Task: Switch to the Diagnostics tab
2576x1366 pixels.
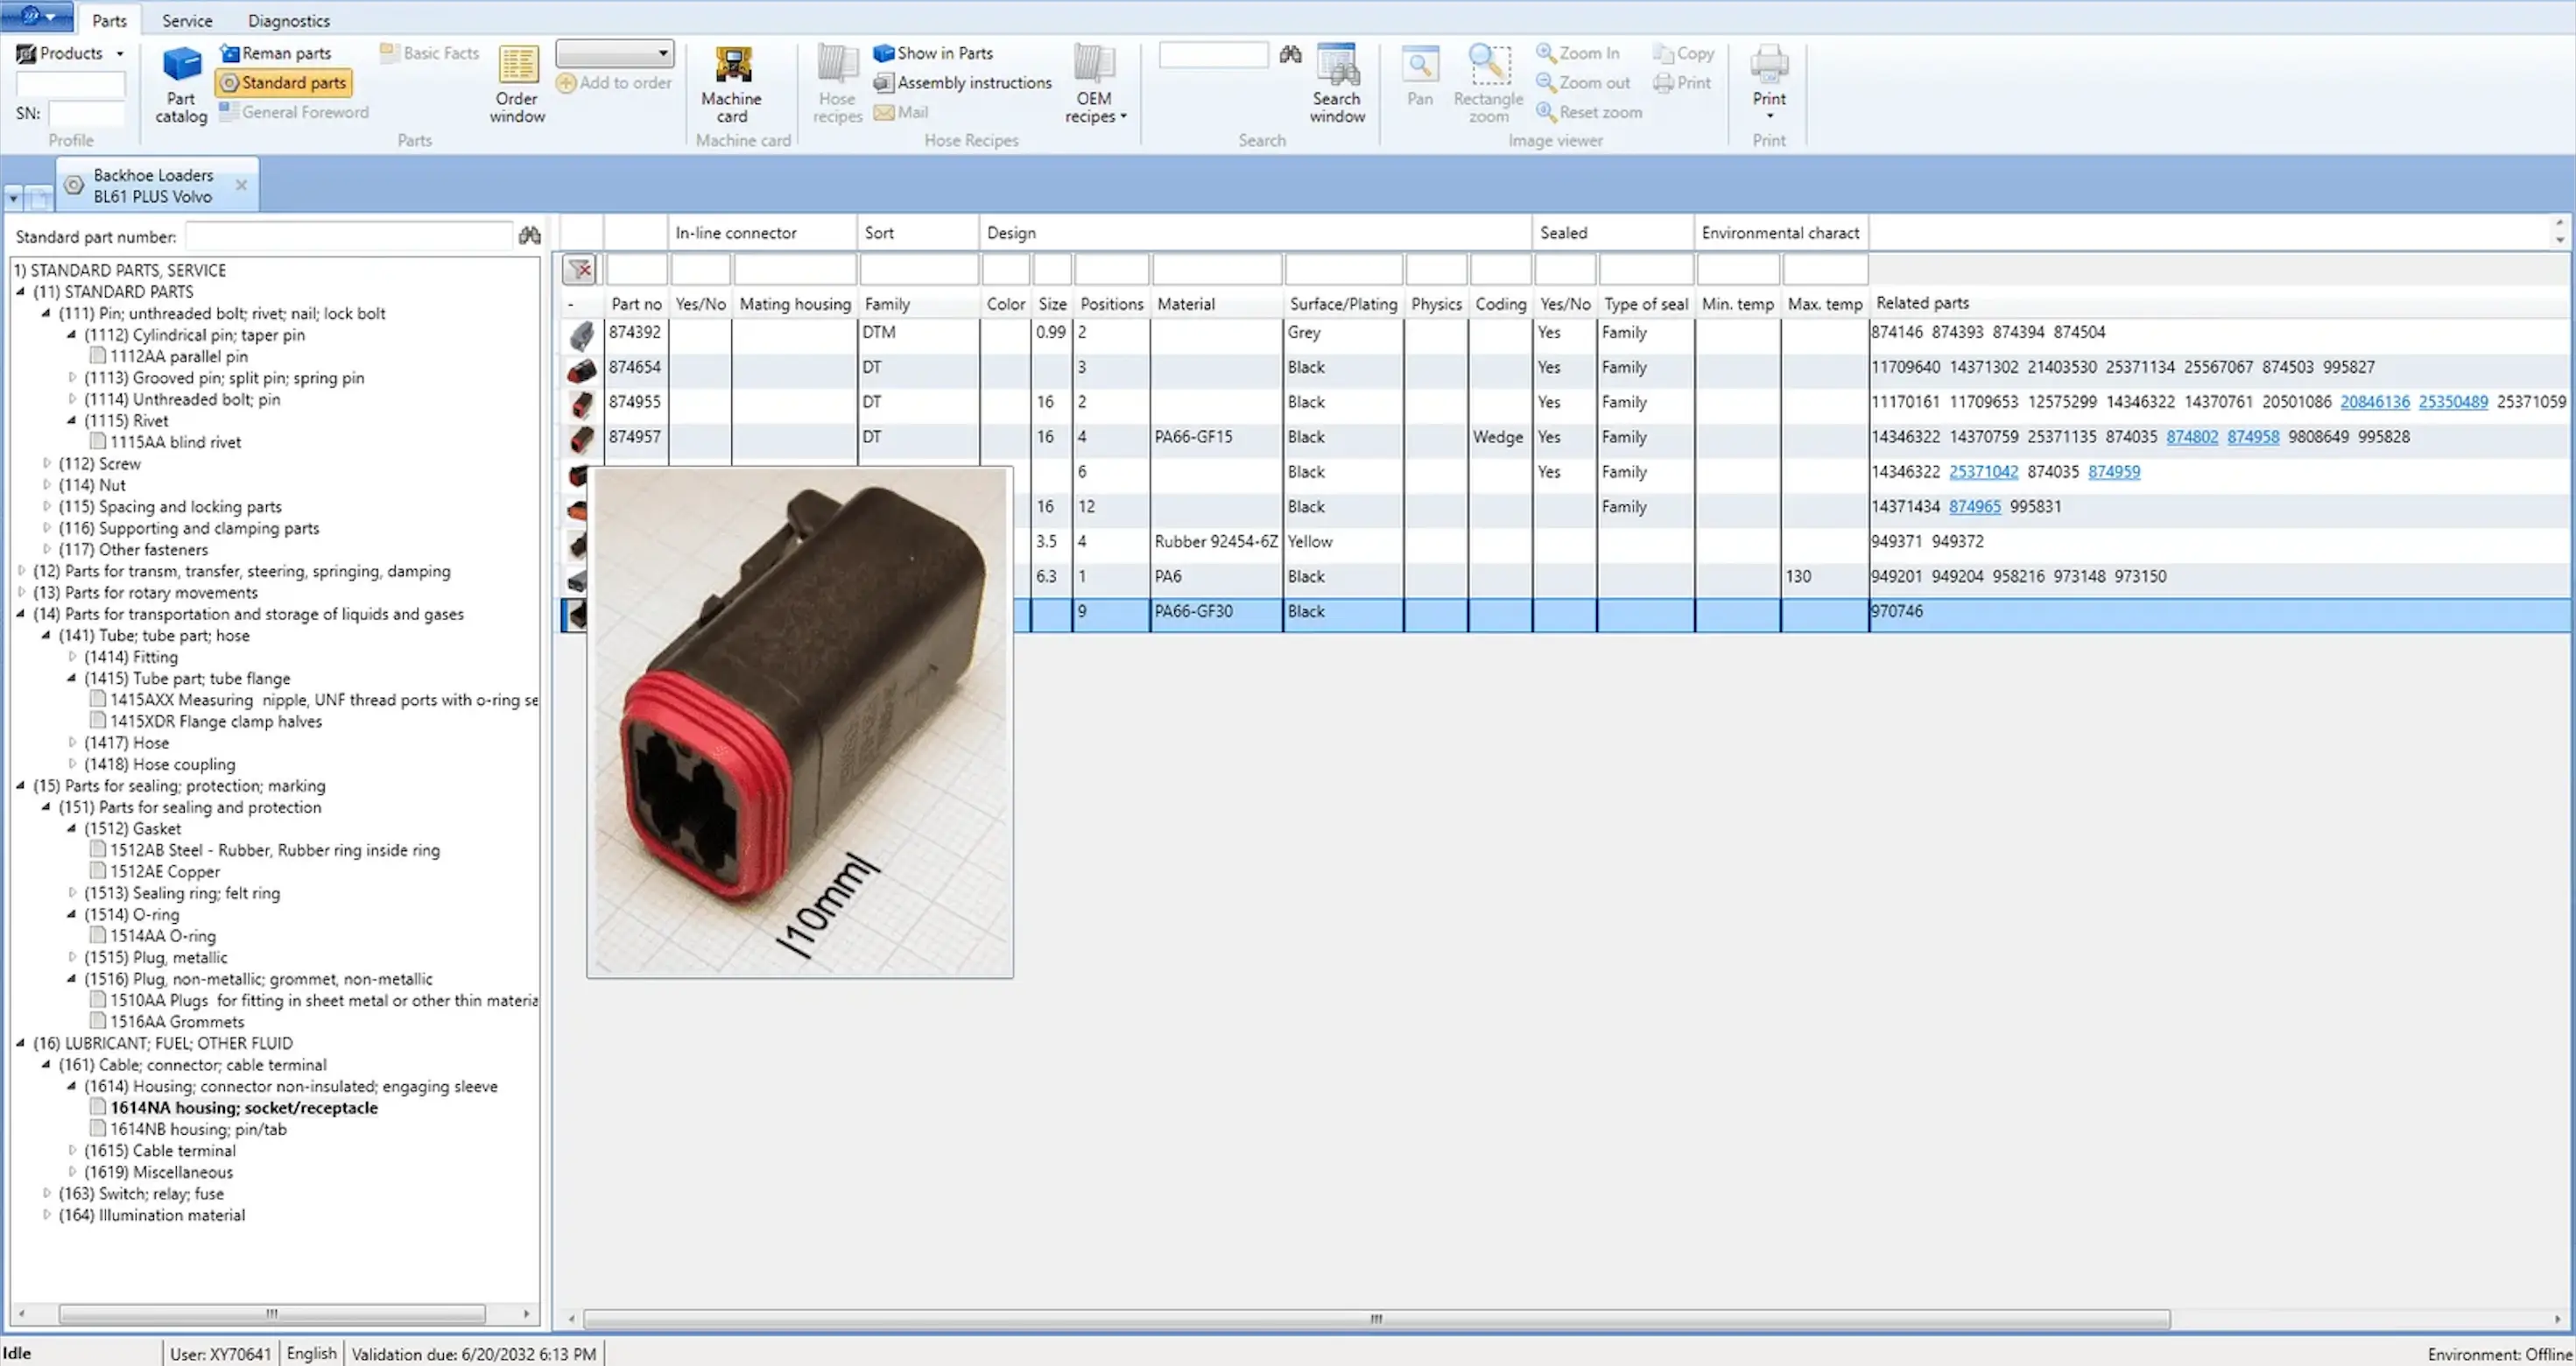Action: (288, 20)
